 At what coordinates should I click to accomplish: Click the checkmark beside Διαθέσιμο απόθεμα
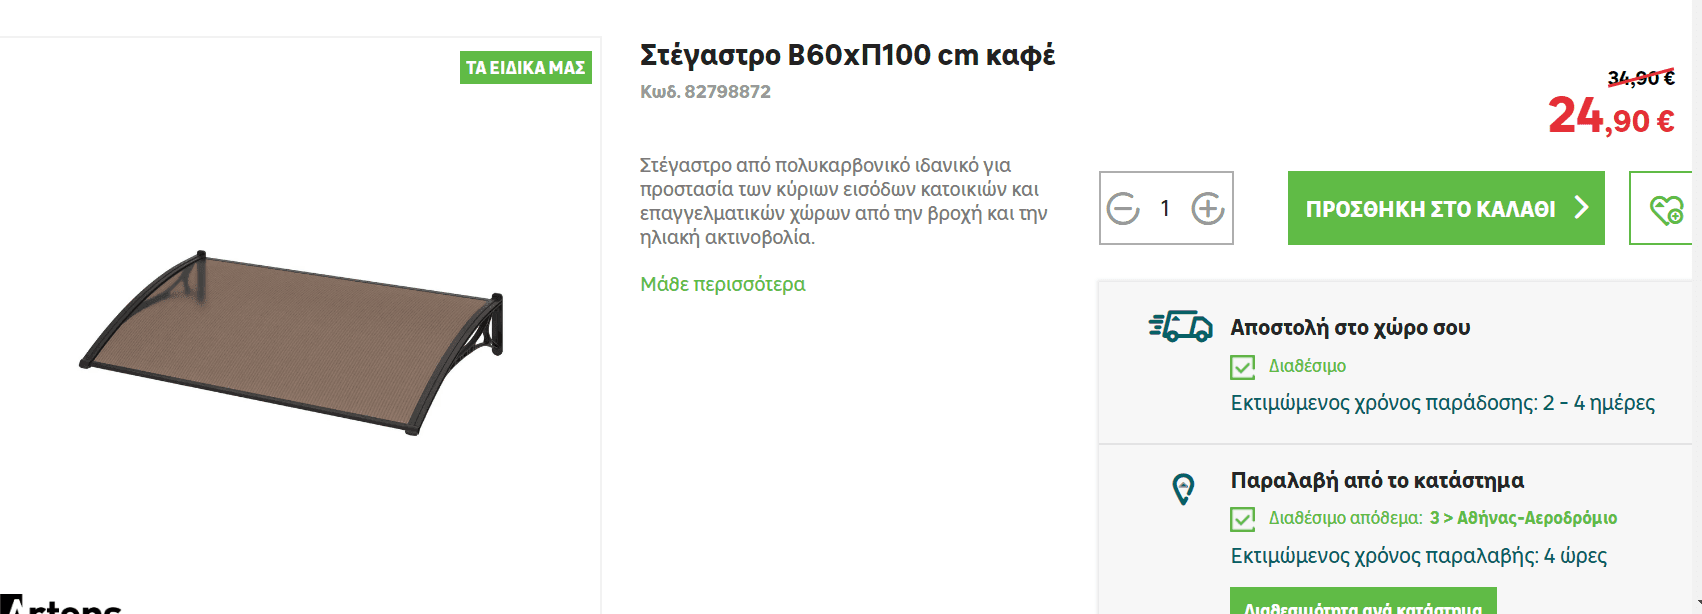click(1242, 519)
